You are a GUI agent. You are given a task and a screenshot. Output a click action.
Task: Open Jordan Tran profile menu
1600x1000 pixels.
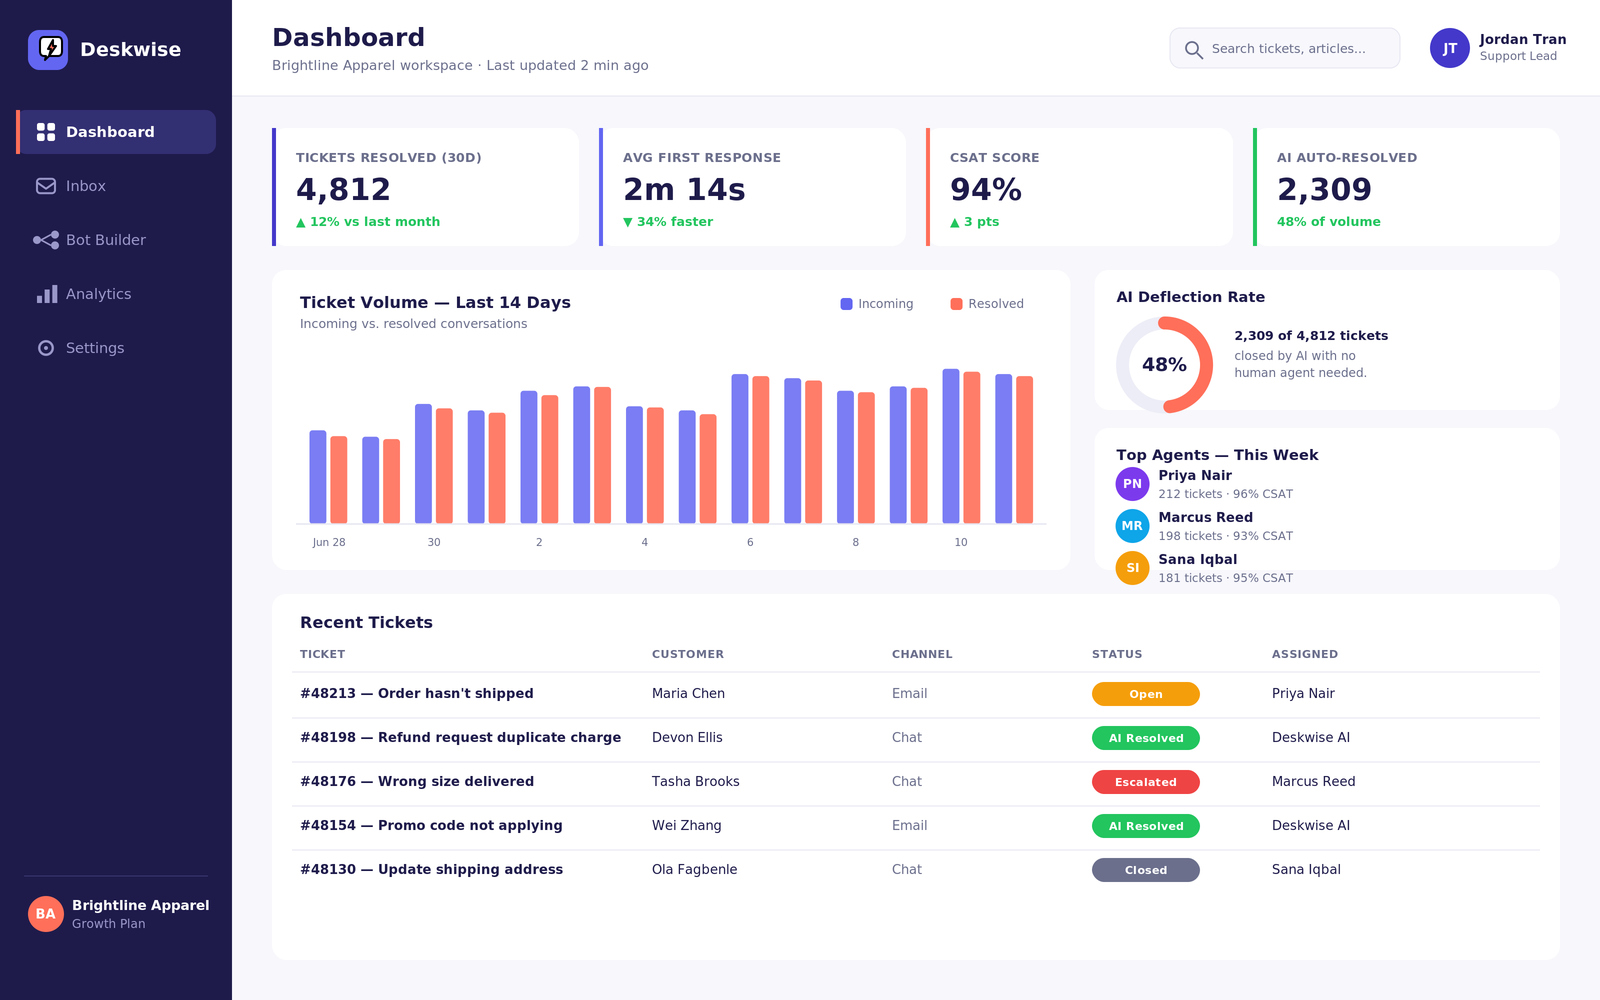tap(1498, 48)
